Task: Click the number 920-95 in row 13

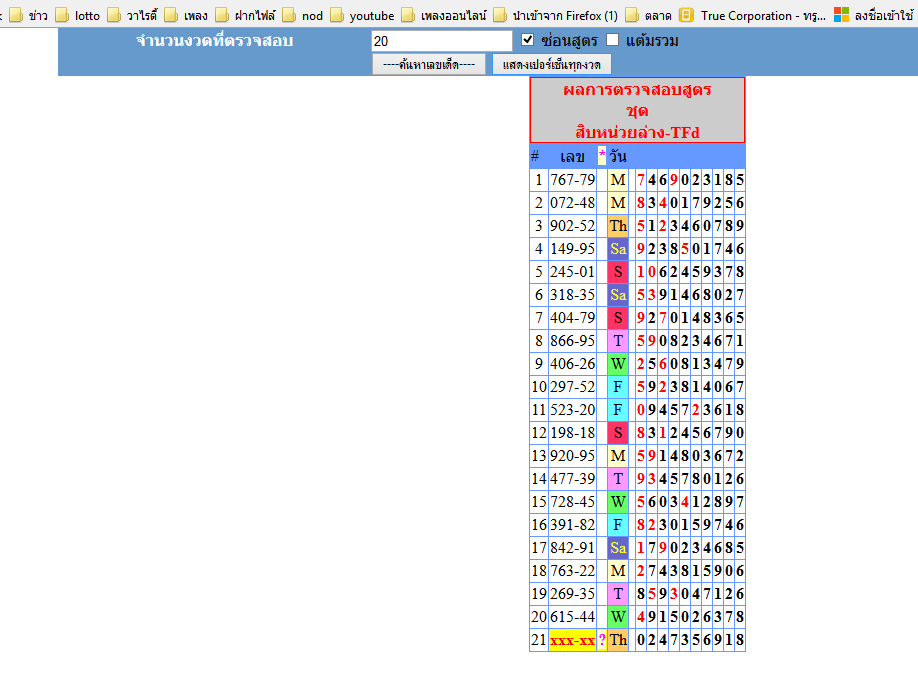Action: 573,456
